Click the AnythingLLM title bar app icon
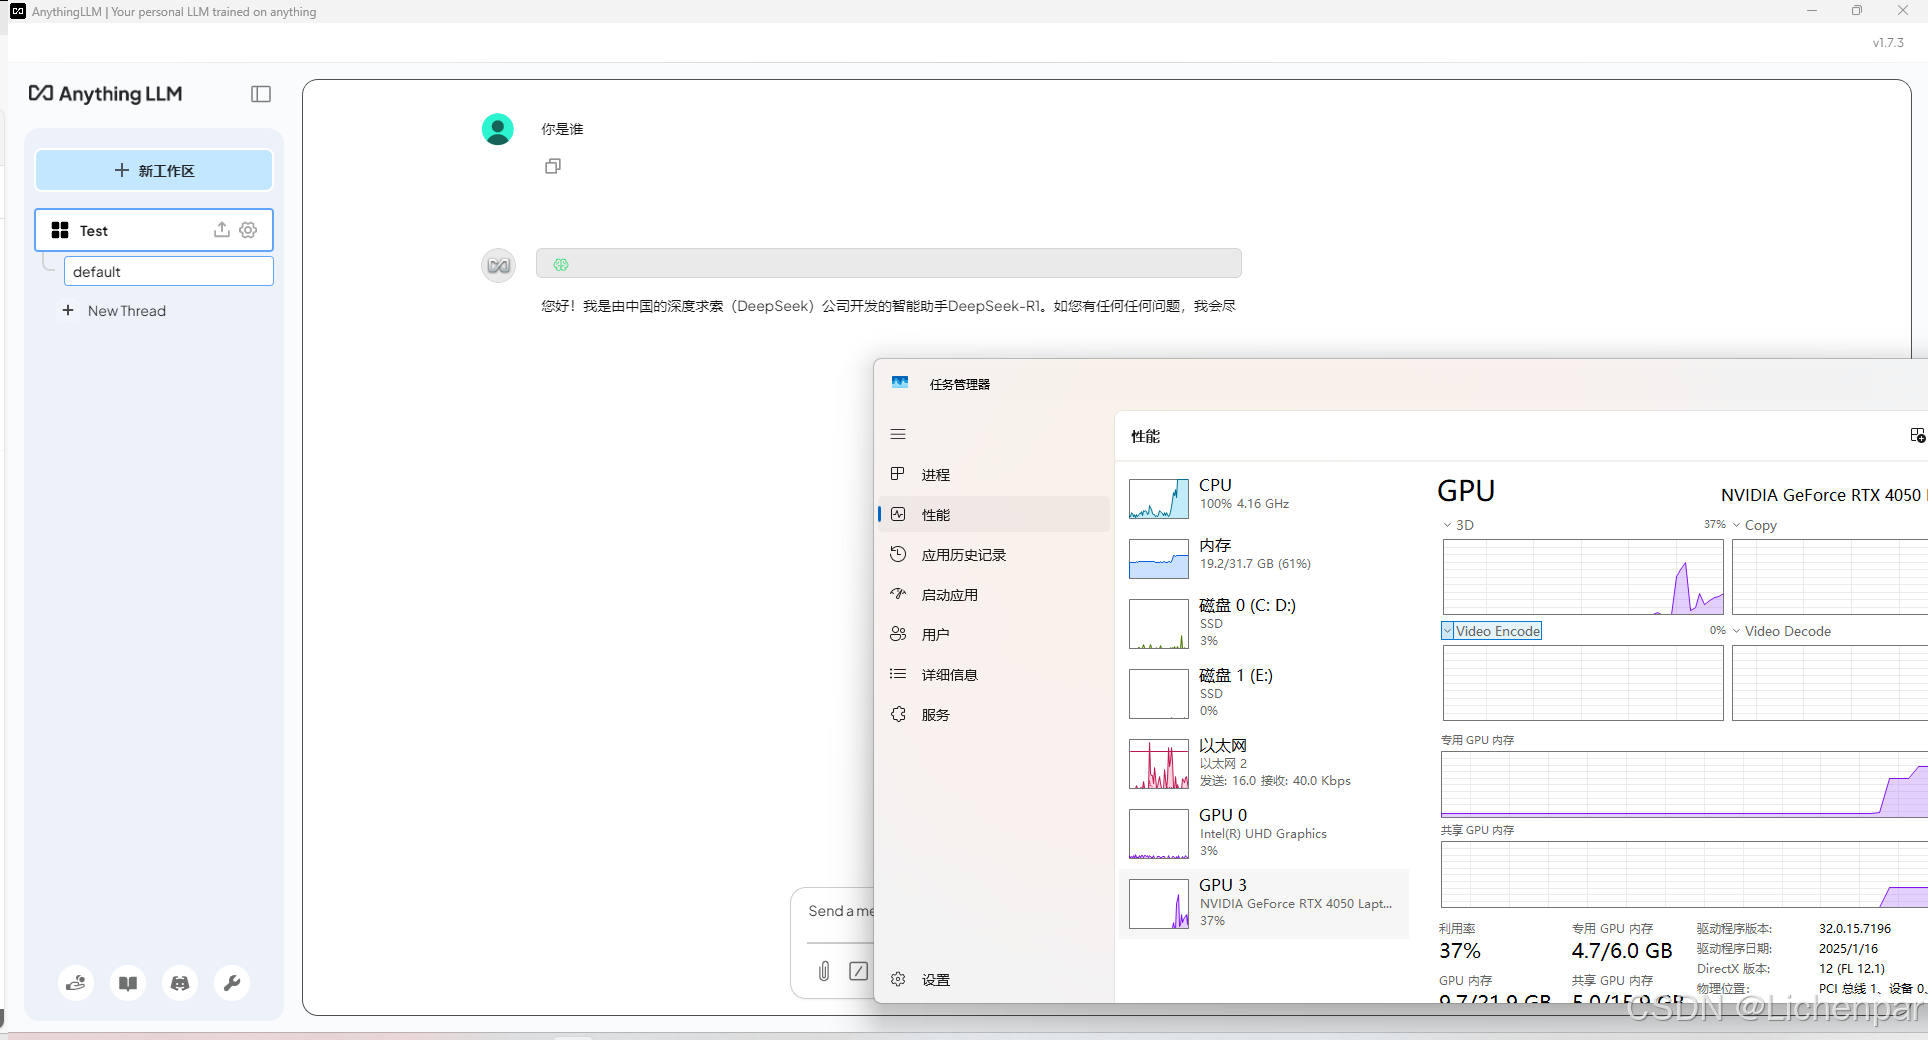This screenshot has width=1928, height=1040. [x=17, y=11]
